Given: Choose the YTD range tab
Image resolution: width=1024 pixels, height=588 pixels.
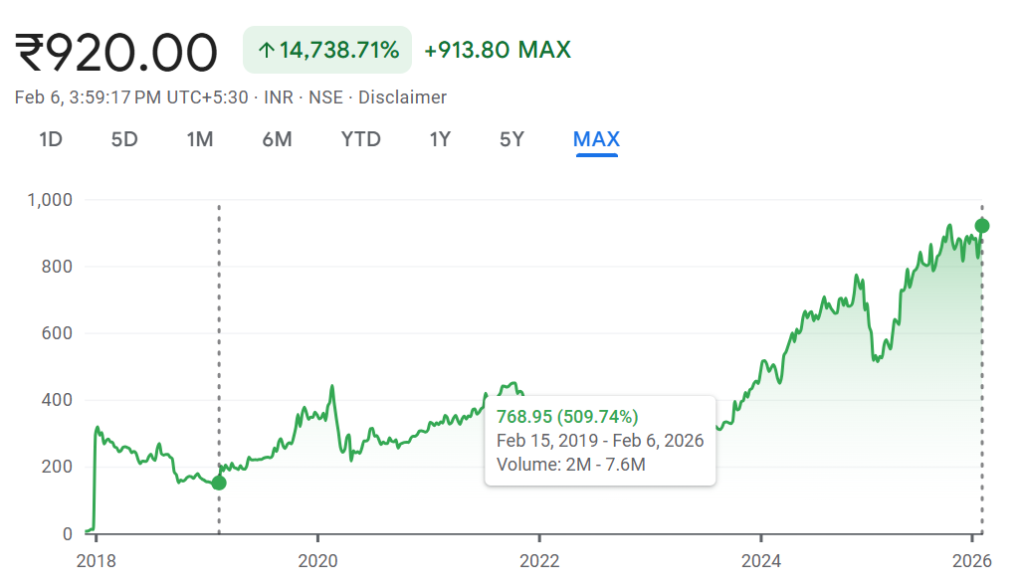Looking at the screenshot, I should (x=361, y=139).
